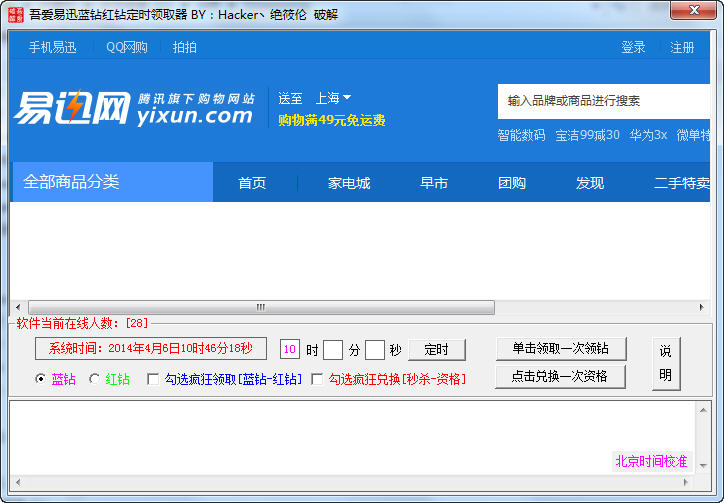Enable 勾选疯狂领取[蓝钻-红钻] checkbox

(x=152, y=380)
